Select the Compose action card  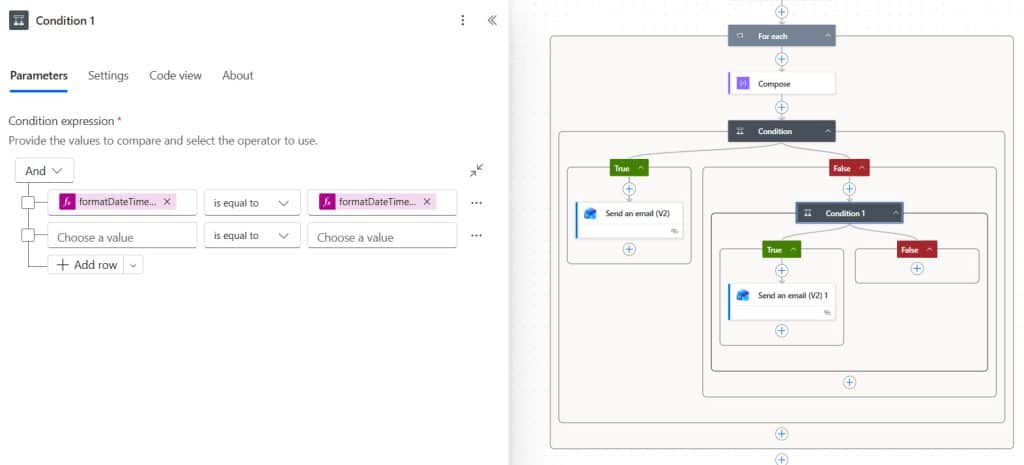pos(781,84)
